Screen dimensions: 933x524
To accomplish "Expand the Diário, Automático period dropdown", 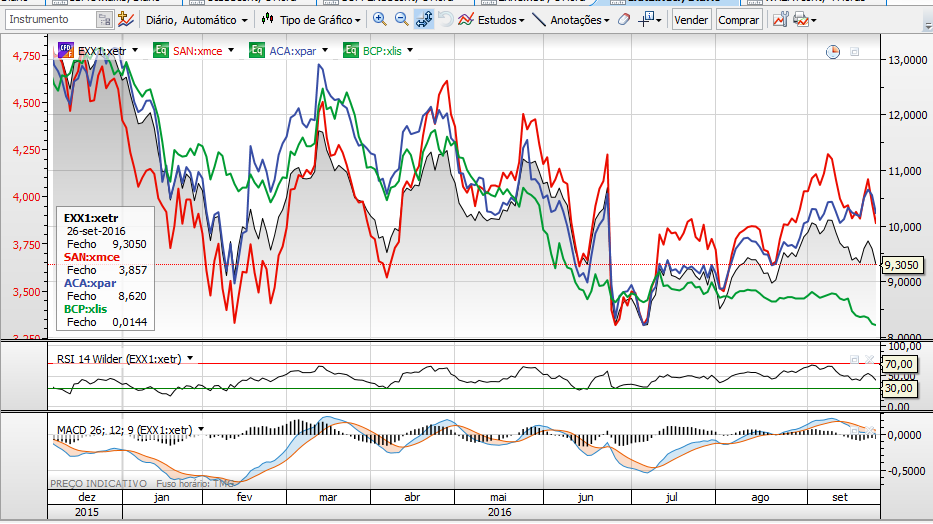I will [x=197, y=20].
